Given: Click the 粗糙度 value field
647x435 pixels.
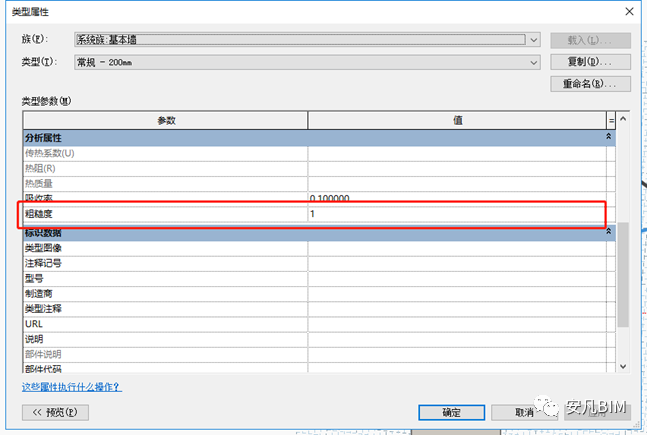Looking at the screenshot, I should (456, 214).
